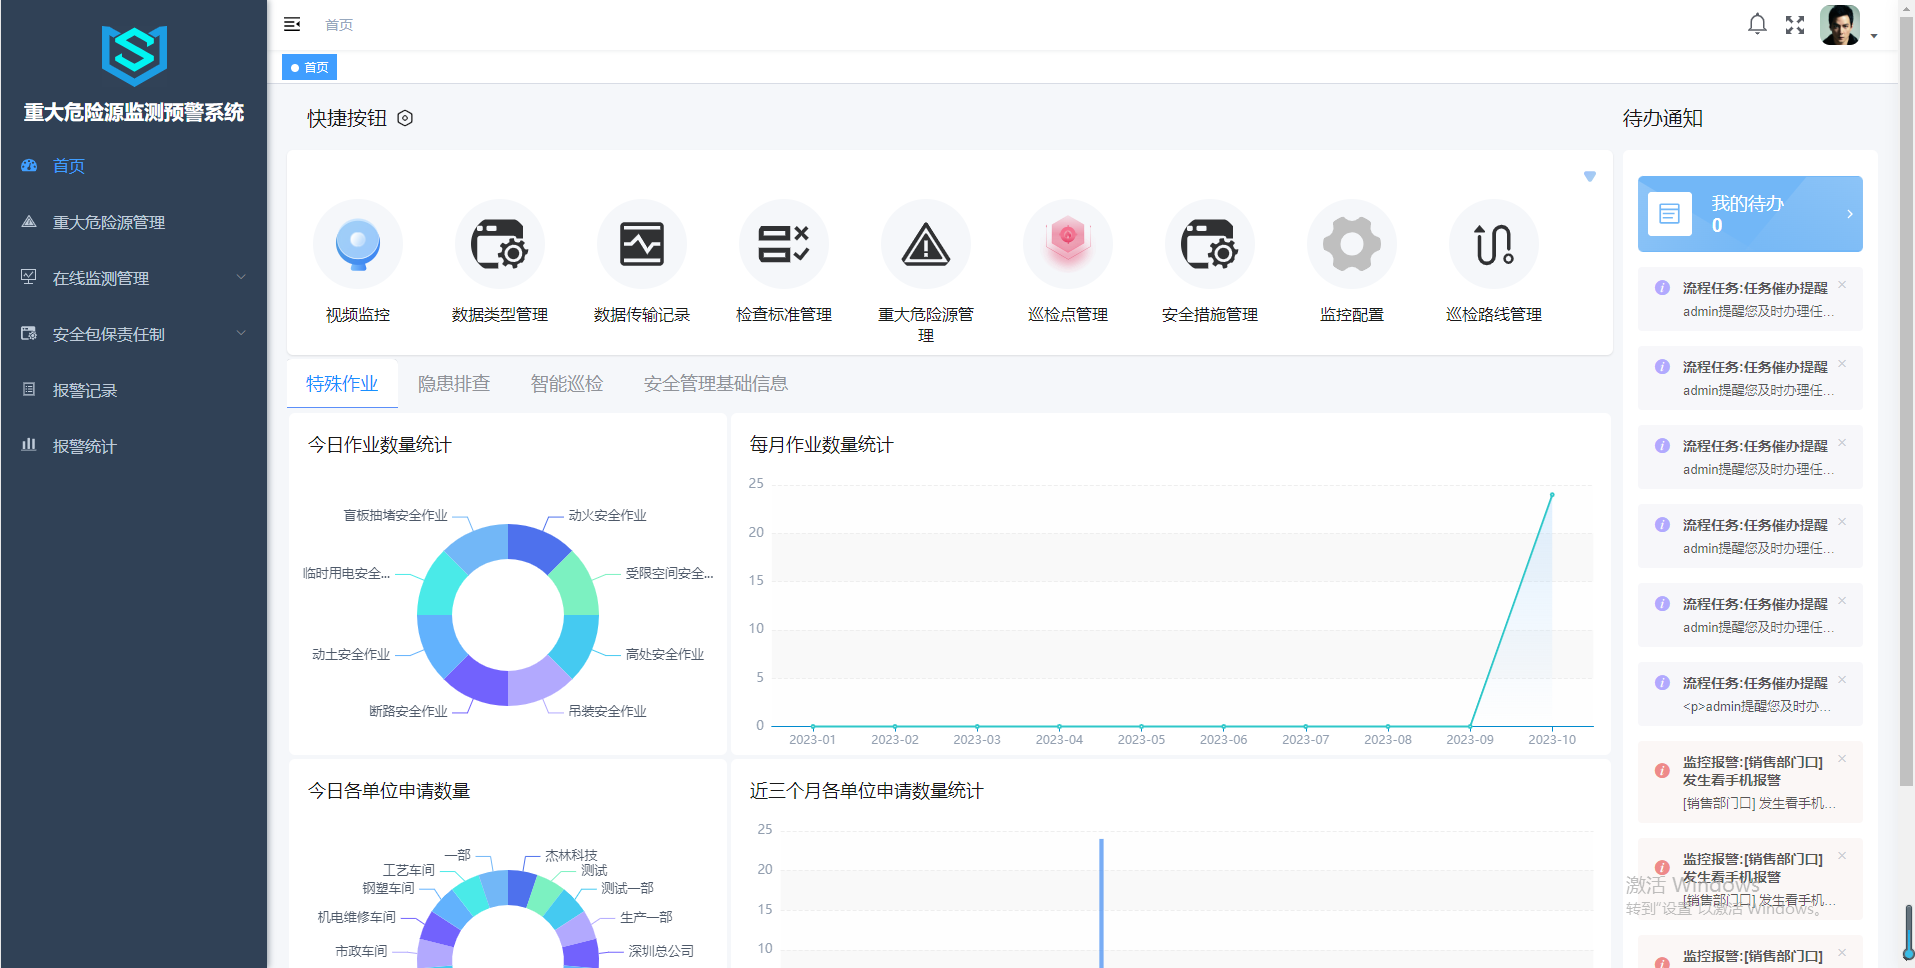Switch to the 智能巡检 tab
The height and width of the screenshot is (968, 1915).
(x=567, y=384)
